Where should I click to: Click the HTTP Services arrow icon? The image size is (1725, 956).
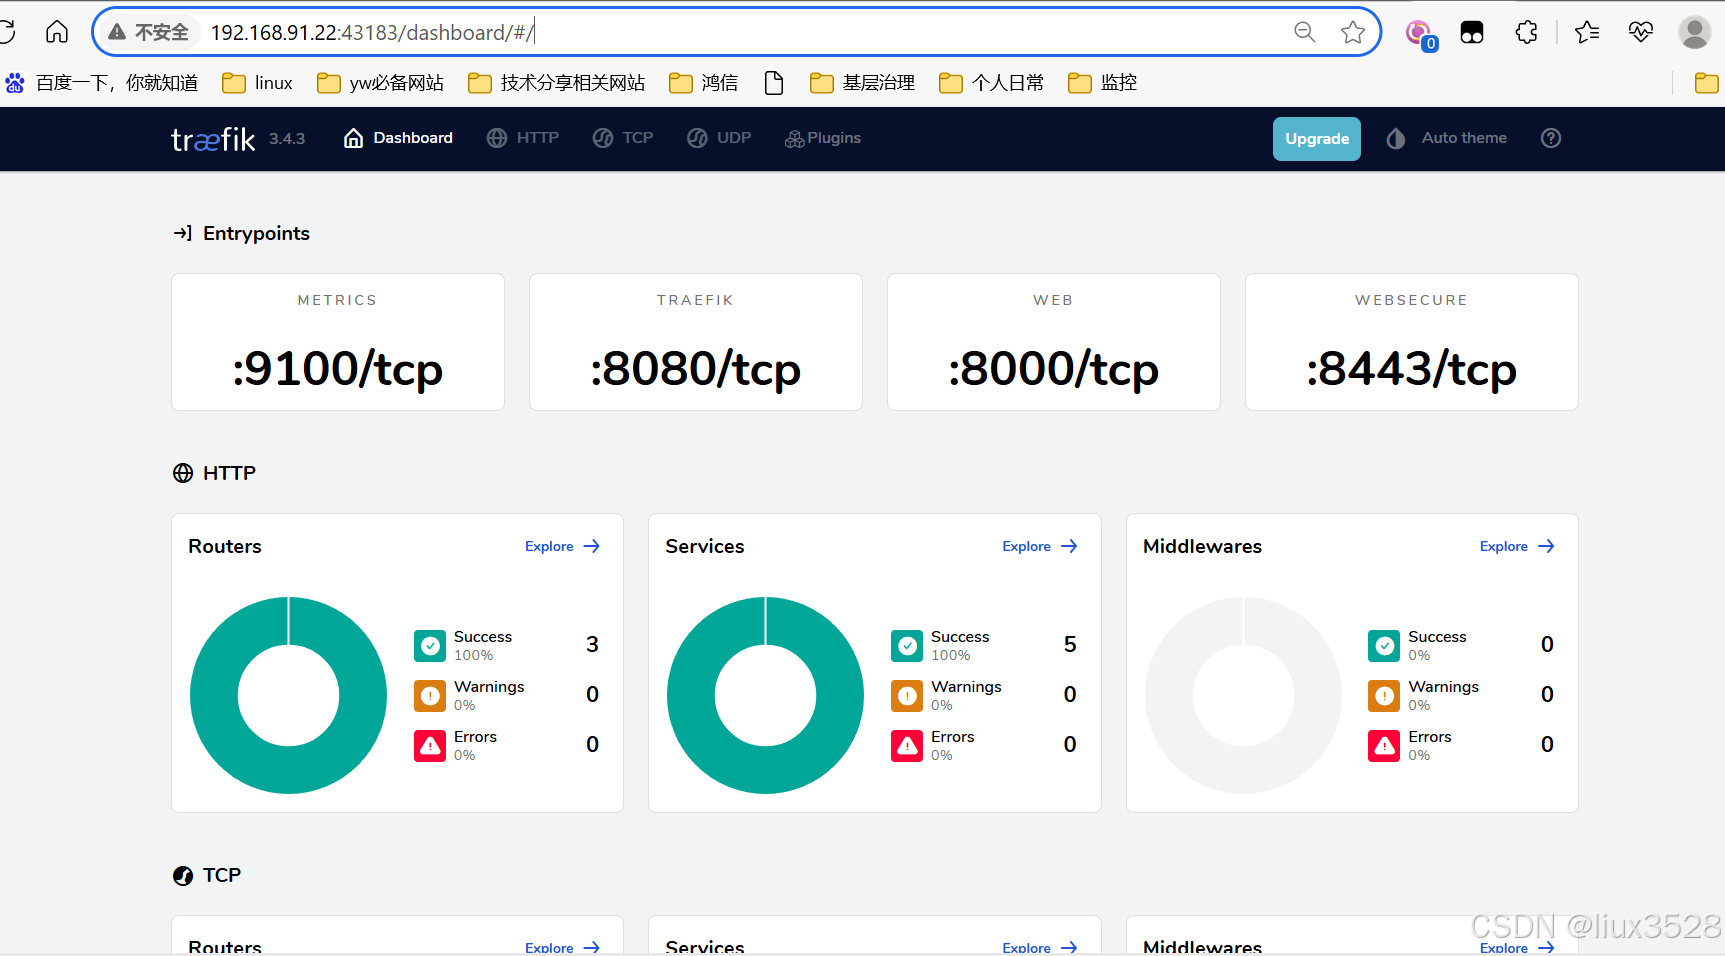tap(1069, 546)
